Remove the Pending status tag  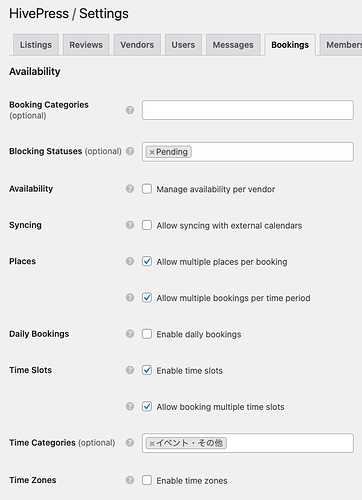coord(152,152)
